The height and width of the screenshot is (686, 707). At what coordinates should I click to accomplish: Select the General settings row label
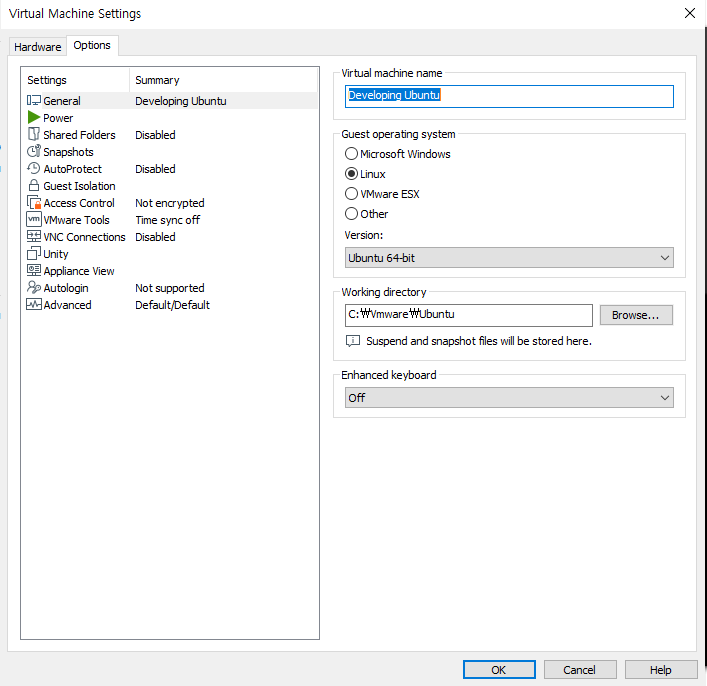(x=62, y=101)
